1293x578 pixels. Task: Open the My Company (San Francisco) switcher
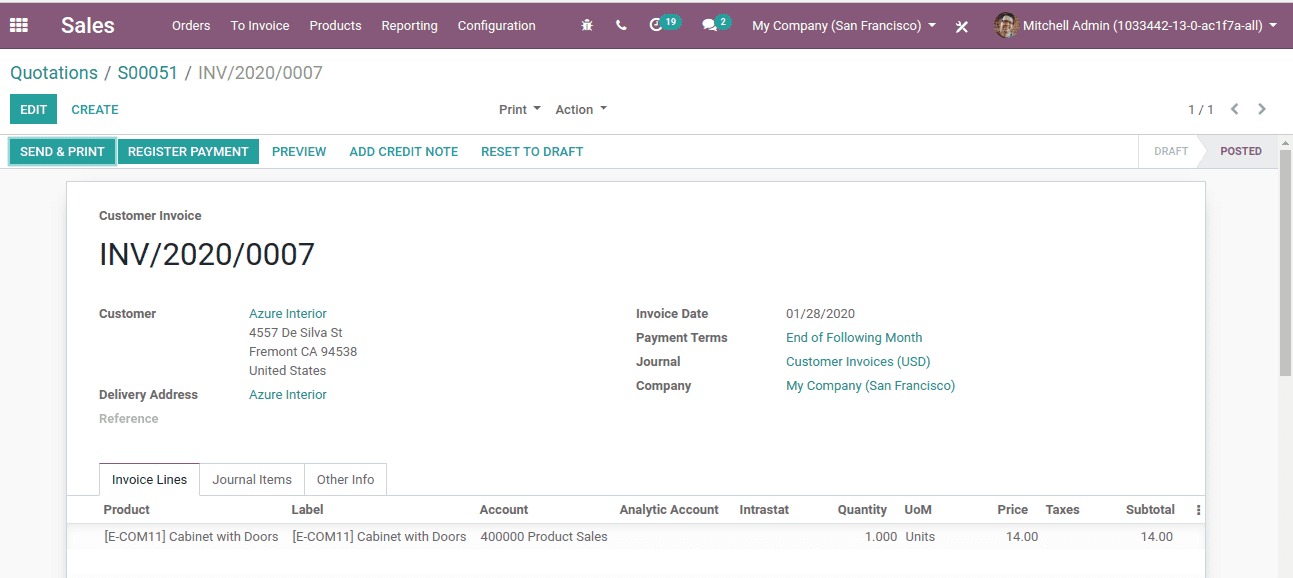[x=843, y=26]
